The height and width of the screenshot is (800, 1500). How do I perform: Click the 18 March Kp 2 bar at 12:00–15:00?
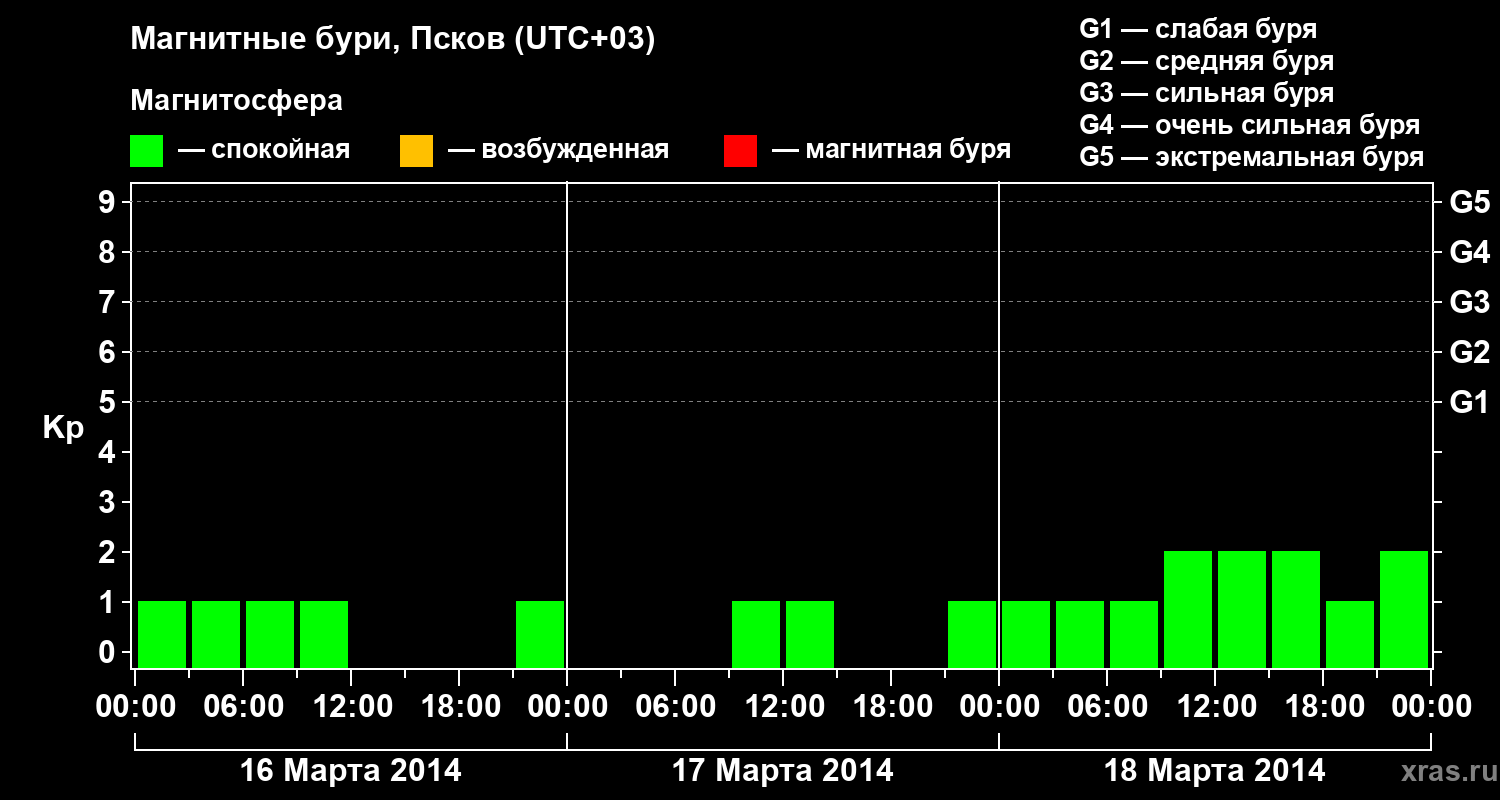point(1242,609)
